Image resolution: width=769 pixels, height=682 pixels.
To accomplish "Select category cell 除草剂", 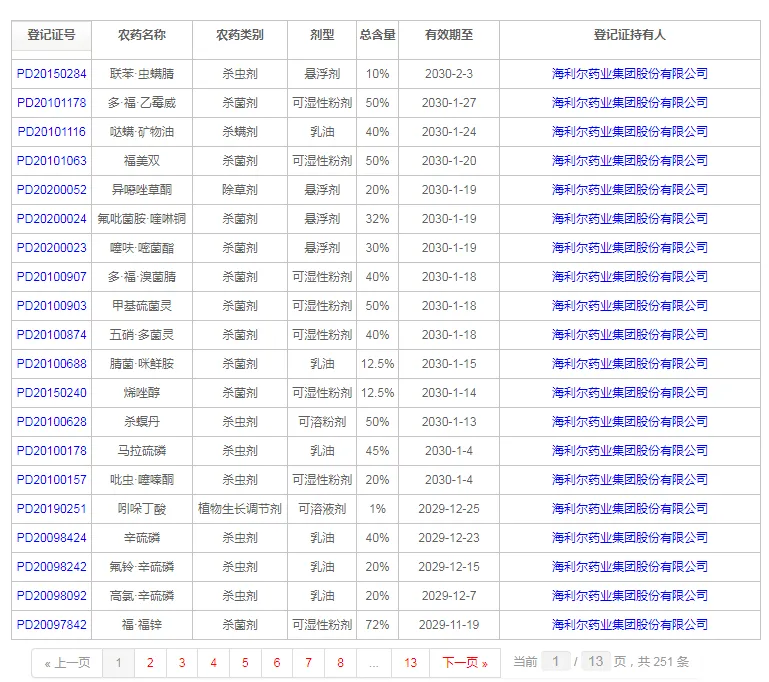I will click(x=240, y=190).
